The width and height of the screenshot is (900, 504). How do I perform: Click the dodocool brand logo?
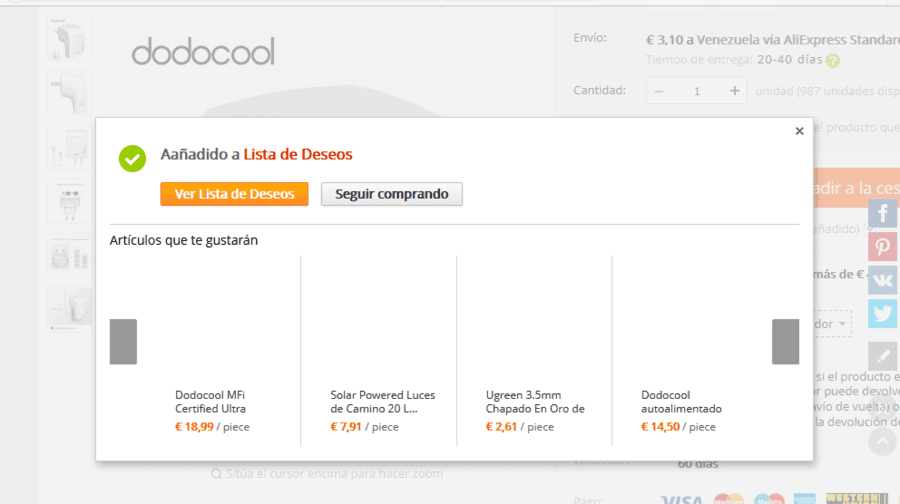pyautogui.click(x=203, y=51)
